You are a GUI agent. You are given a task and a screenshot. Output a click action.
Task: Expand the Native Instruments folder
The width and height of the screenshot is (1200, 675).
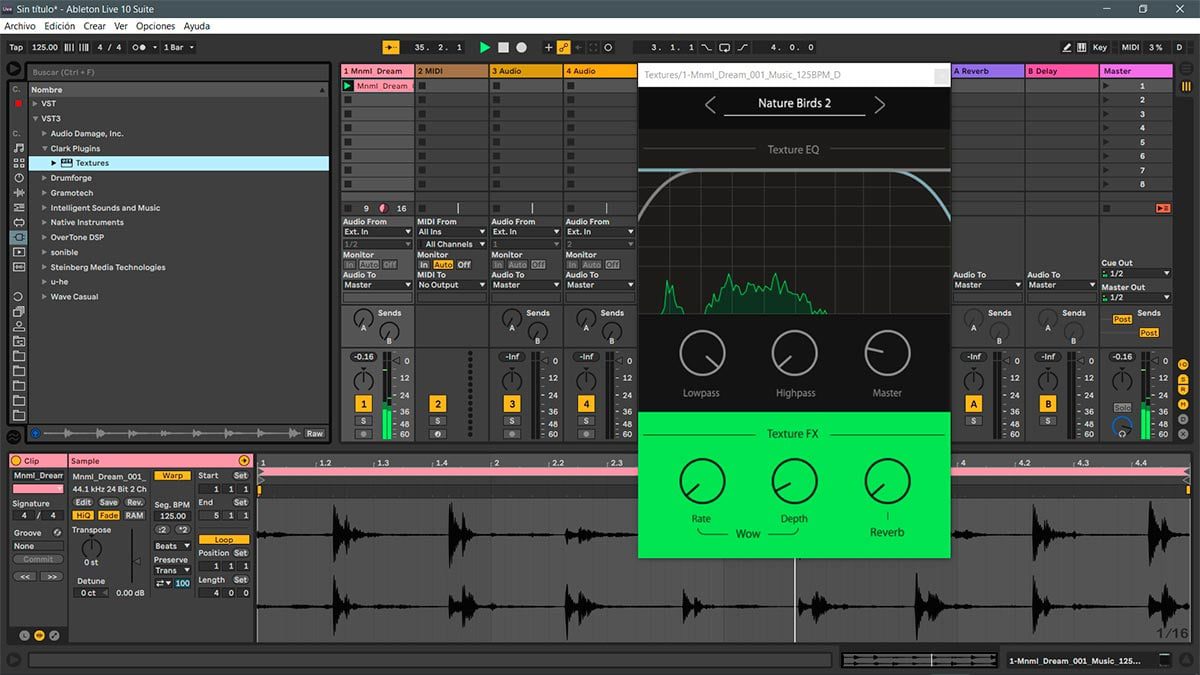pyautogui.click(x=45, y=222)
